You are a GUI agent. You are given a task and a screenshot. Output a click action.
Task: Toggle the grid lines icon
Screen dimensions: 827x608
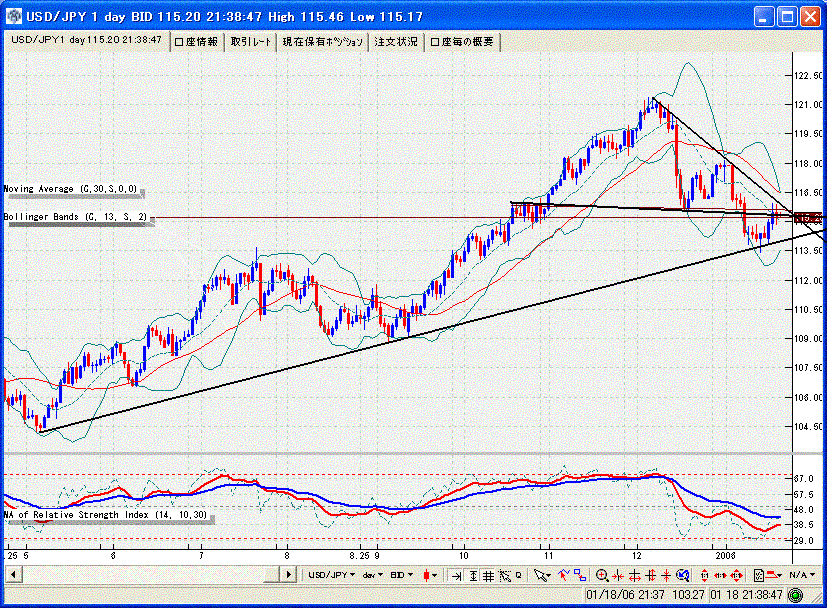[x=488, y=575]
